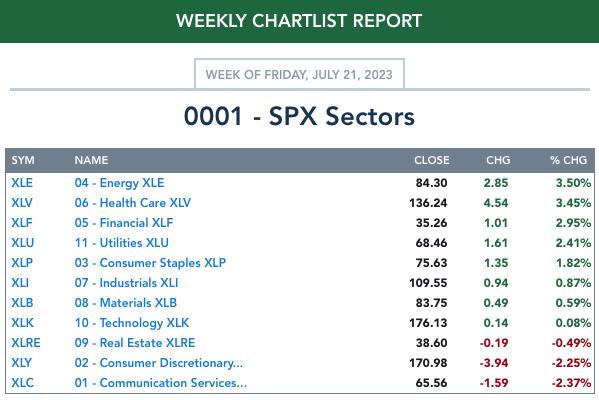Click the XLY ticker symbol

point(21,363)
